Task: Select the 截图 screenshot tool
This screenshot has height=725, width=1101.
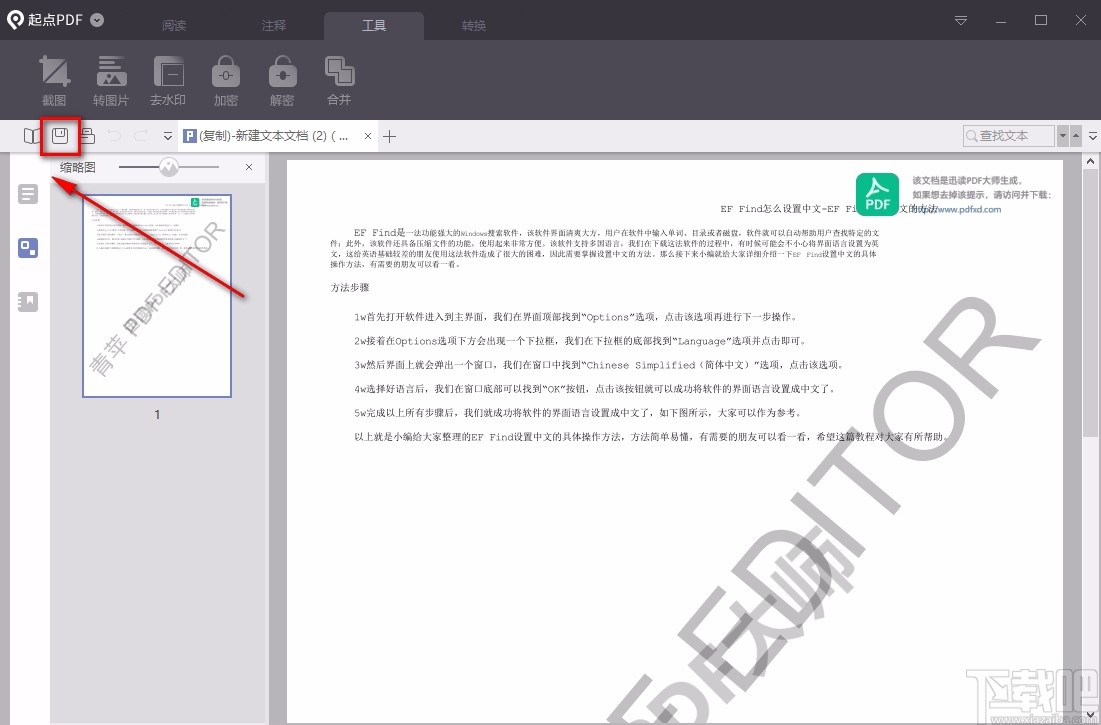Action: click(54, 80)
